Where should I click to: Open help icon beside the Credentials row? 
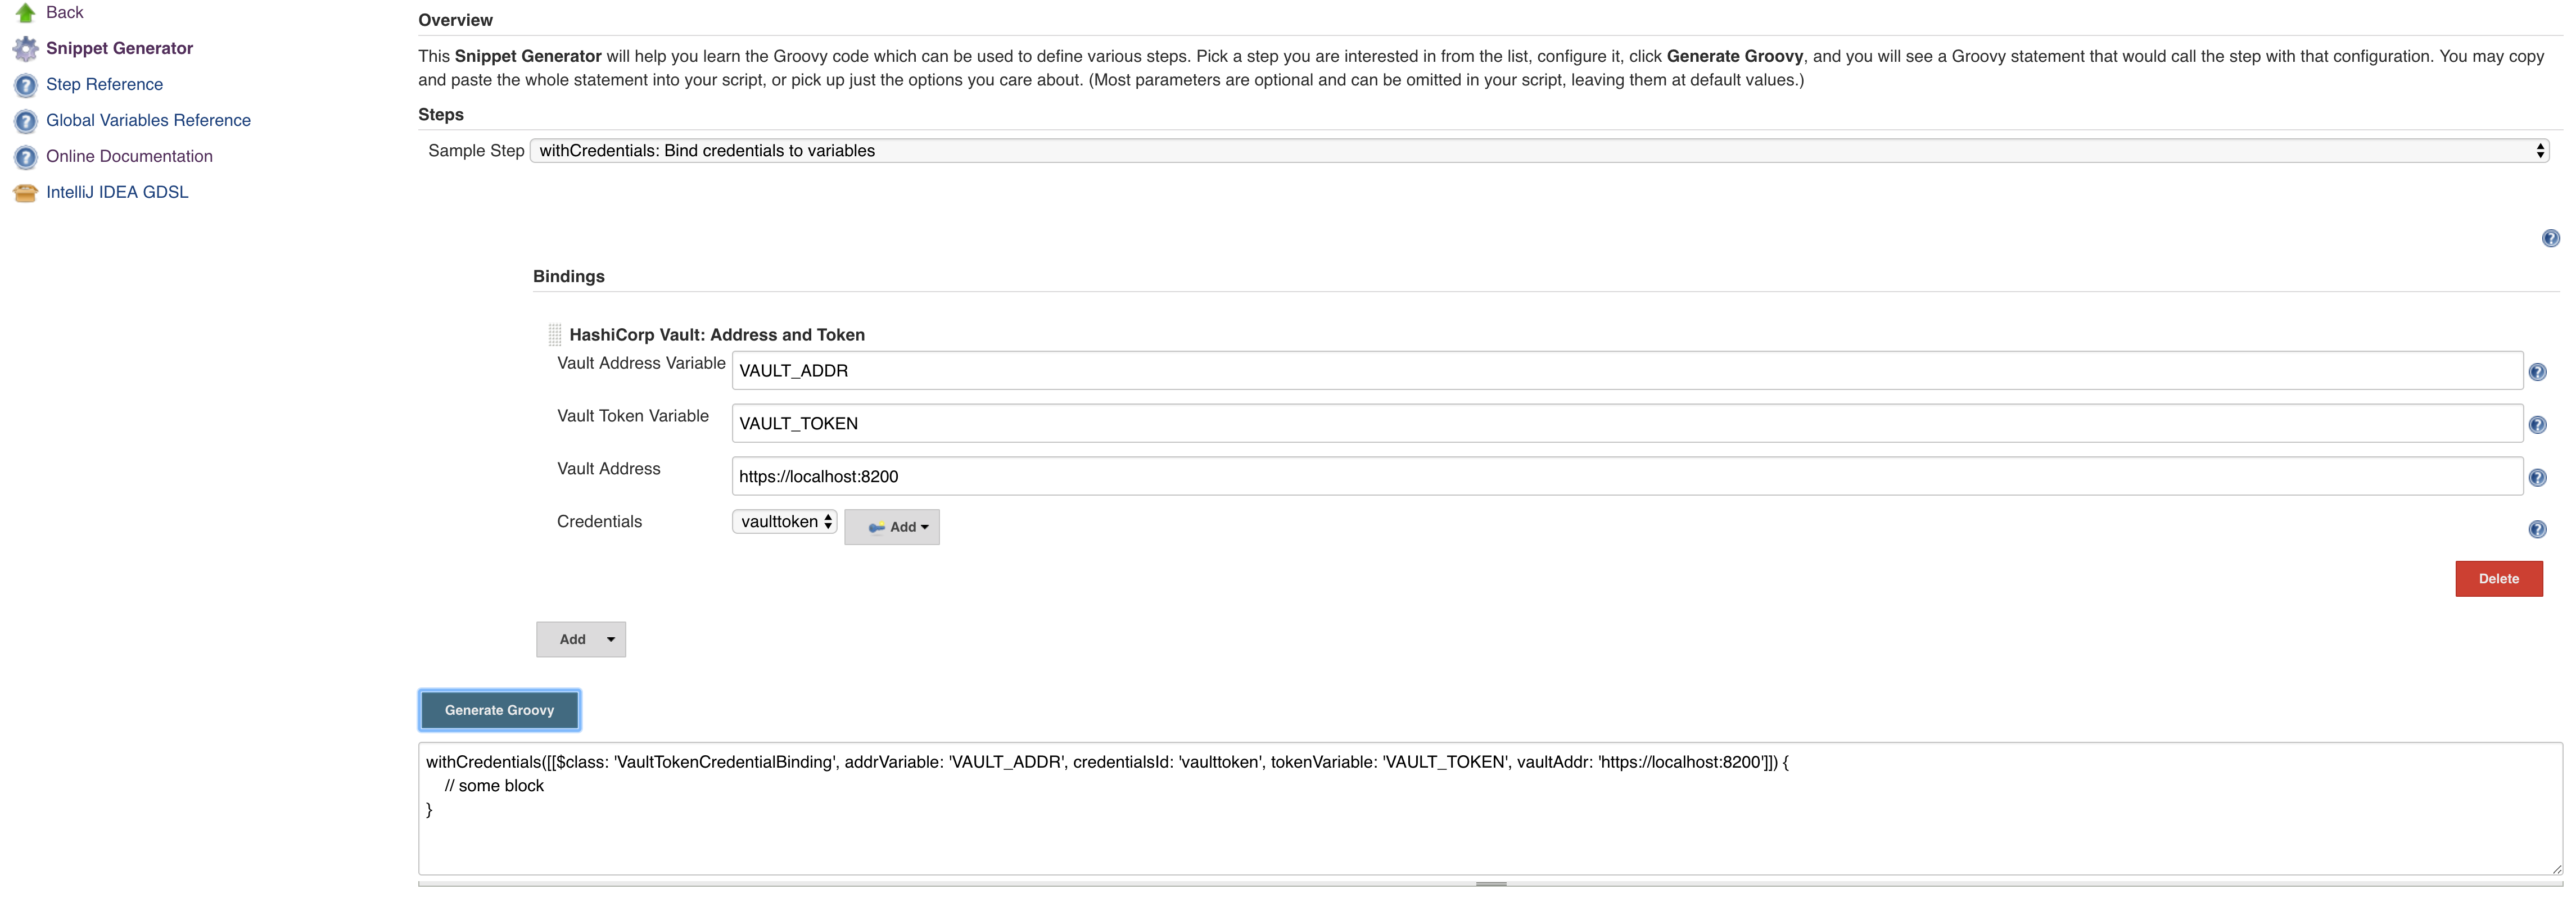click(2537, 530)
